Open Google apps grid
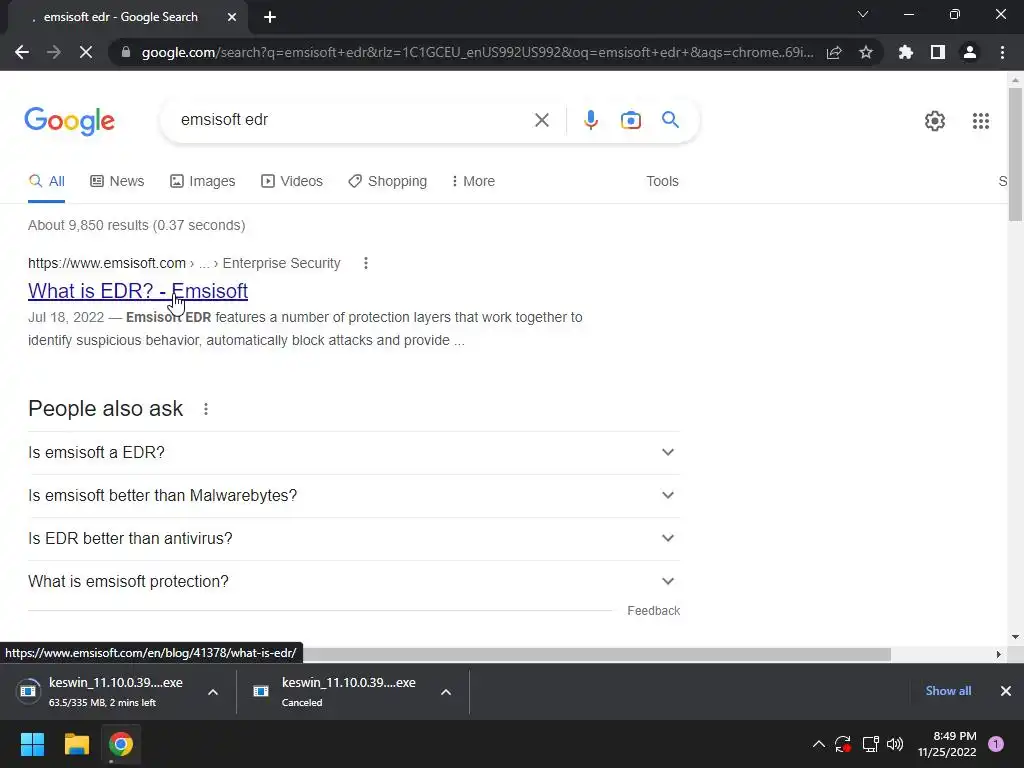The image size is (1024, 768). pyautogui.click(x=980, y=121)
